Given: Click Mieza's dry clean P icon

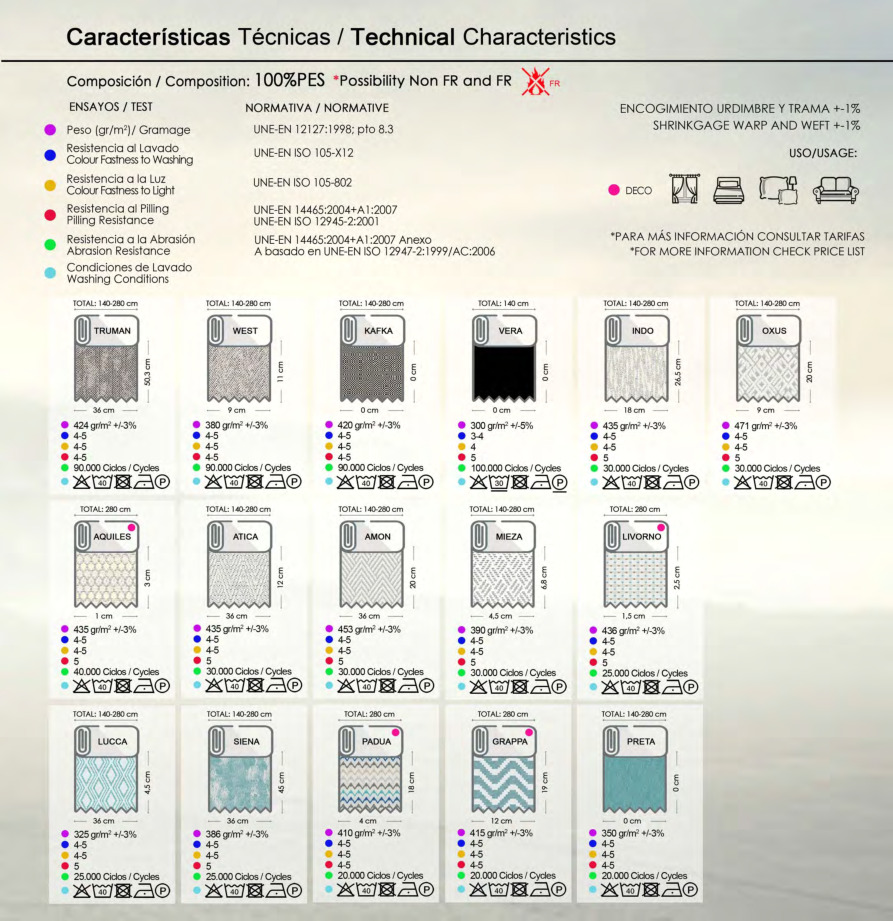Looking at the screenshot, I should [x=559, y=687].
